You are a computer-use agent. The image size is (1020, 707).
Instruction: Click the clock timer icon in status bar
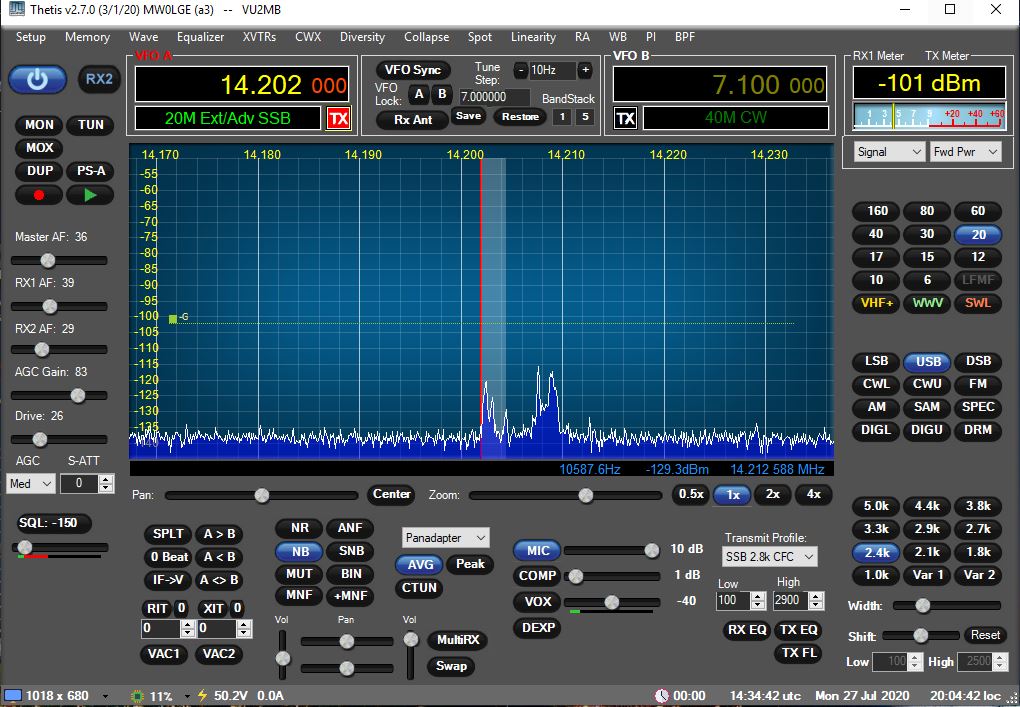[662, 696]
